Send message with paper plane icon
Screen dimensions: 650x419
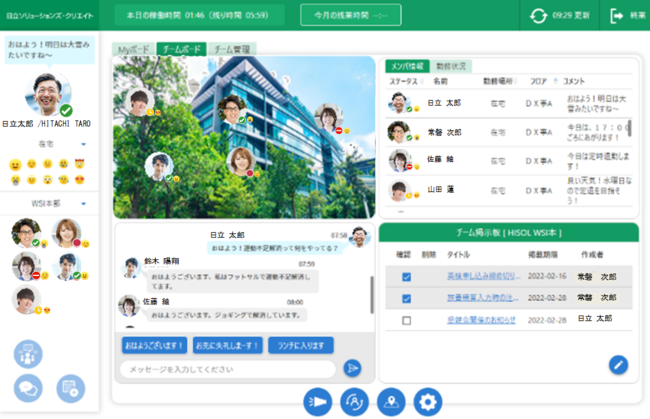[352, 368]
